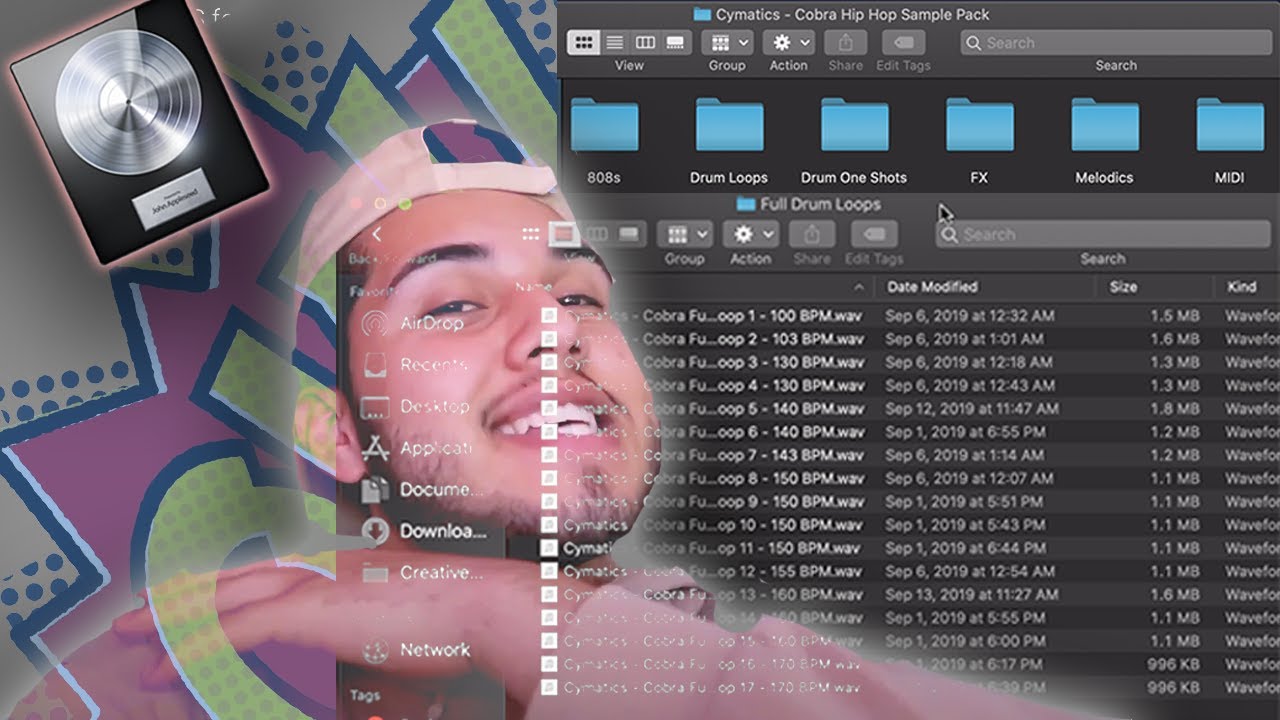Image resolution: width=1280 pixels, height=720 pixels.
Task: Select file Loop 4 - 130 BPM.wav
Action: [x=703, y=385]
